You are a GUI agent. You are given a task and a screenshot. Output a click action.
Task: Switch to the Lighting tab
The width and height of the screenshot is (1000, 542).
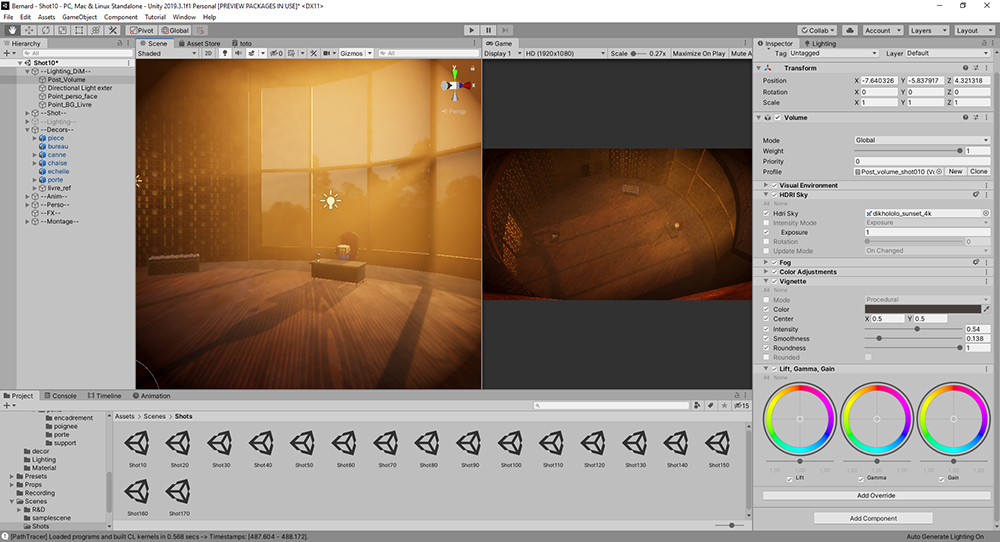[x=822, y=44]
